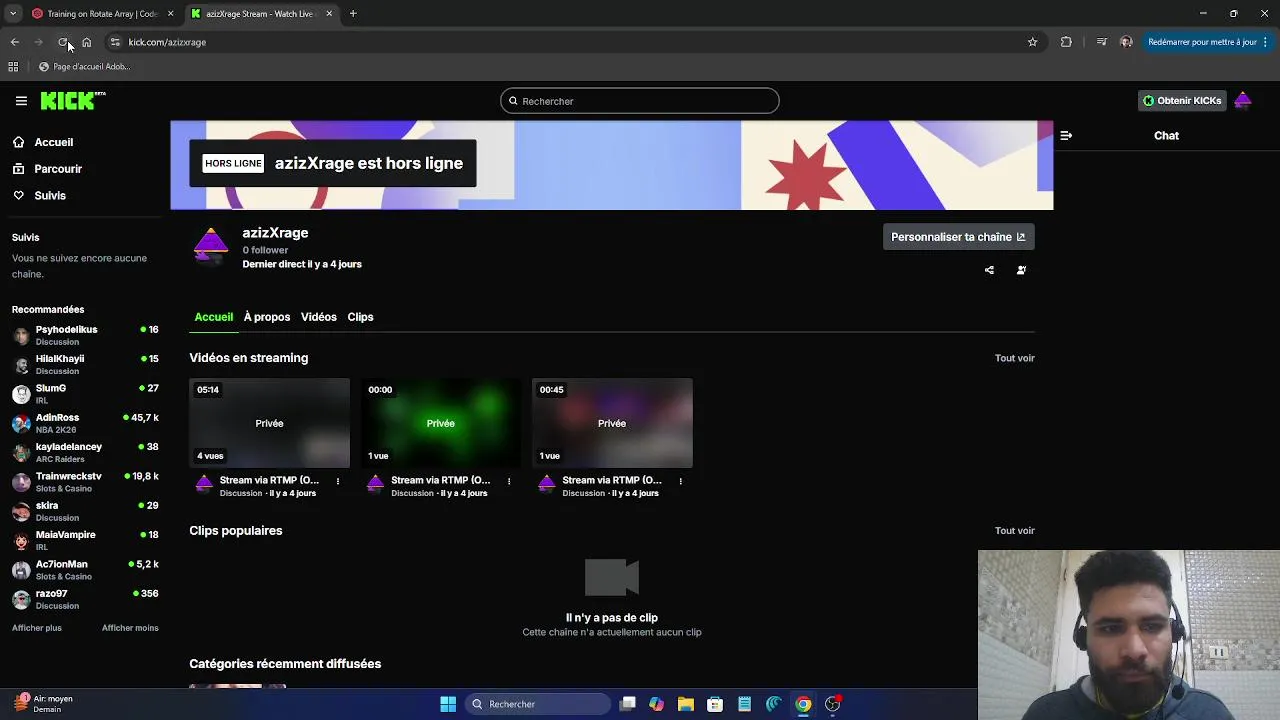The image size is (1280, 720).
Task: Open Copilot from the taskbar
Action: pyautogui.click(x=656, y=704)
